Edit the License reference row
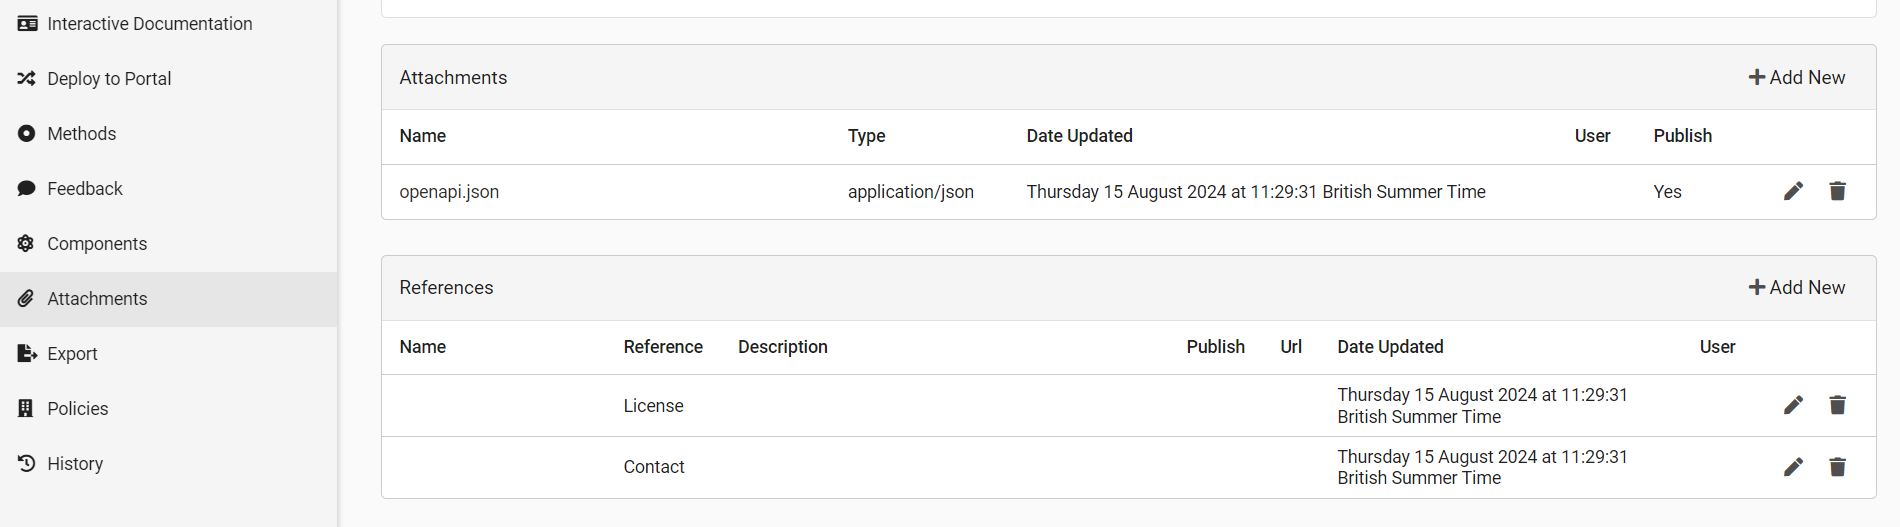Screen dimensions: 1900x527 click(x=1793, y=405)
